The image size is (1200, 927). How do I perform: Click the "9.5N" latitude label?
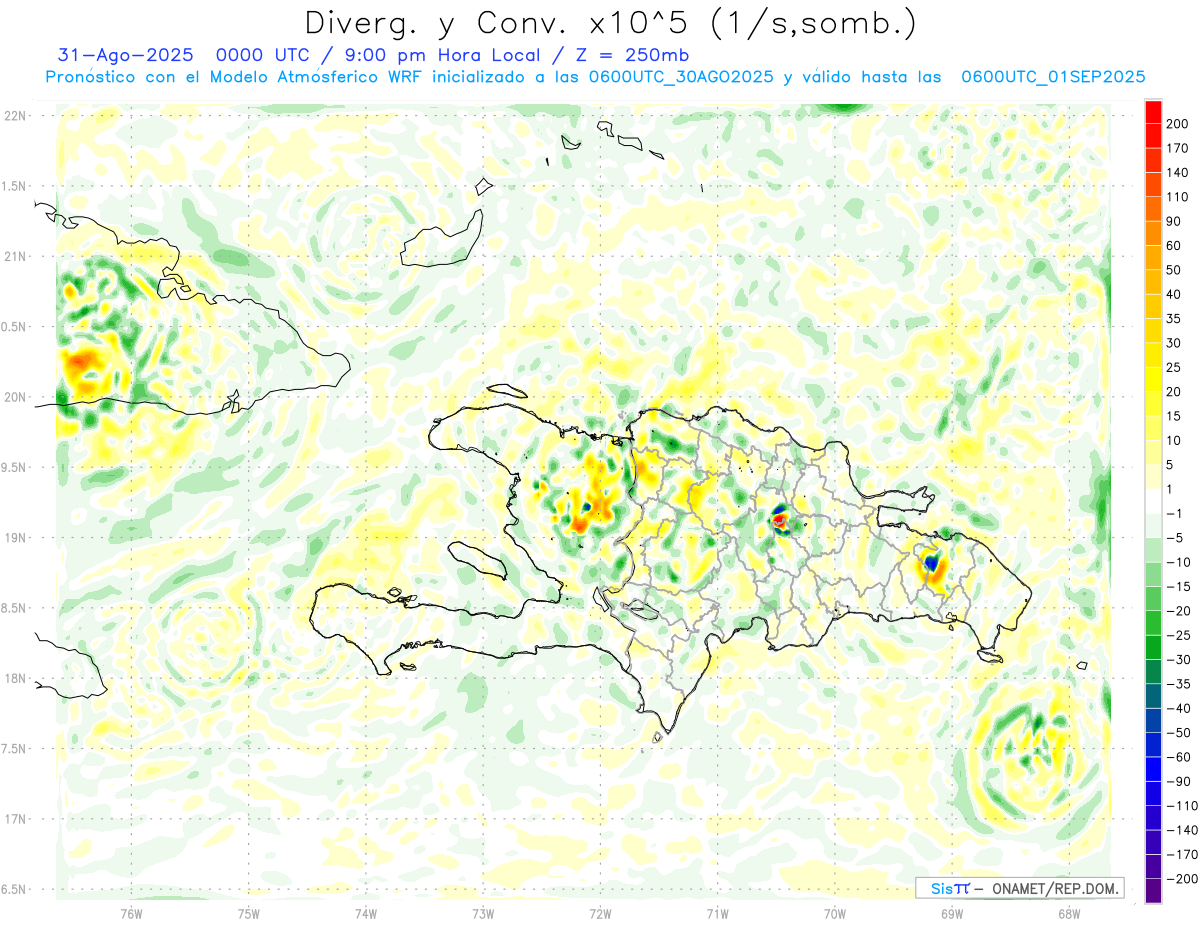[x=13, y=467]
